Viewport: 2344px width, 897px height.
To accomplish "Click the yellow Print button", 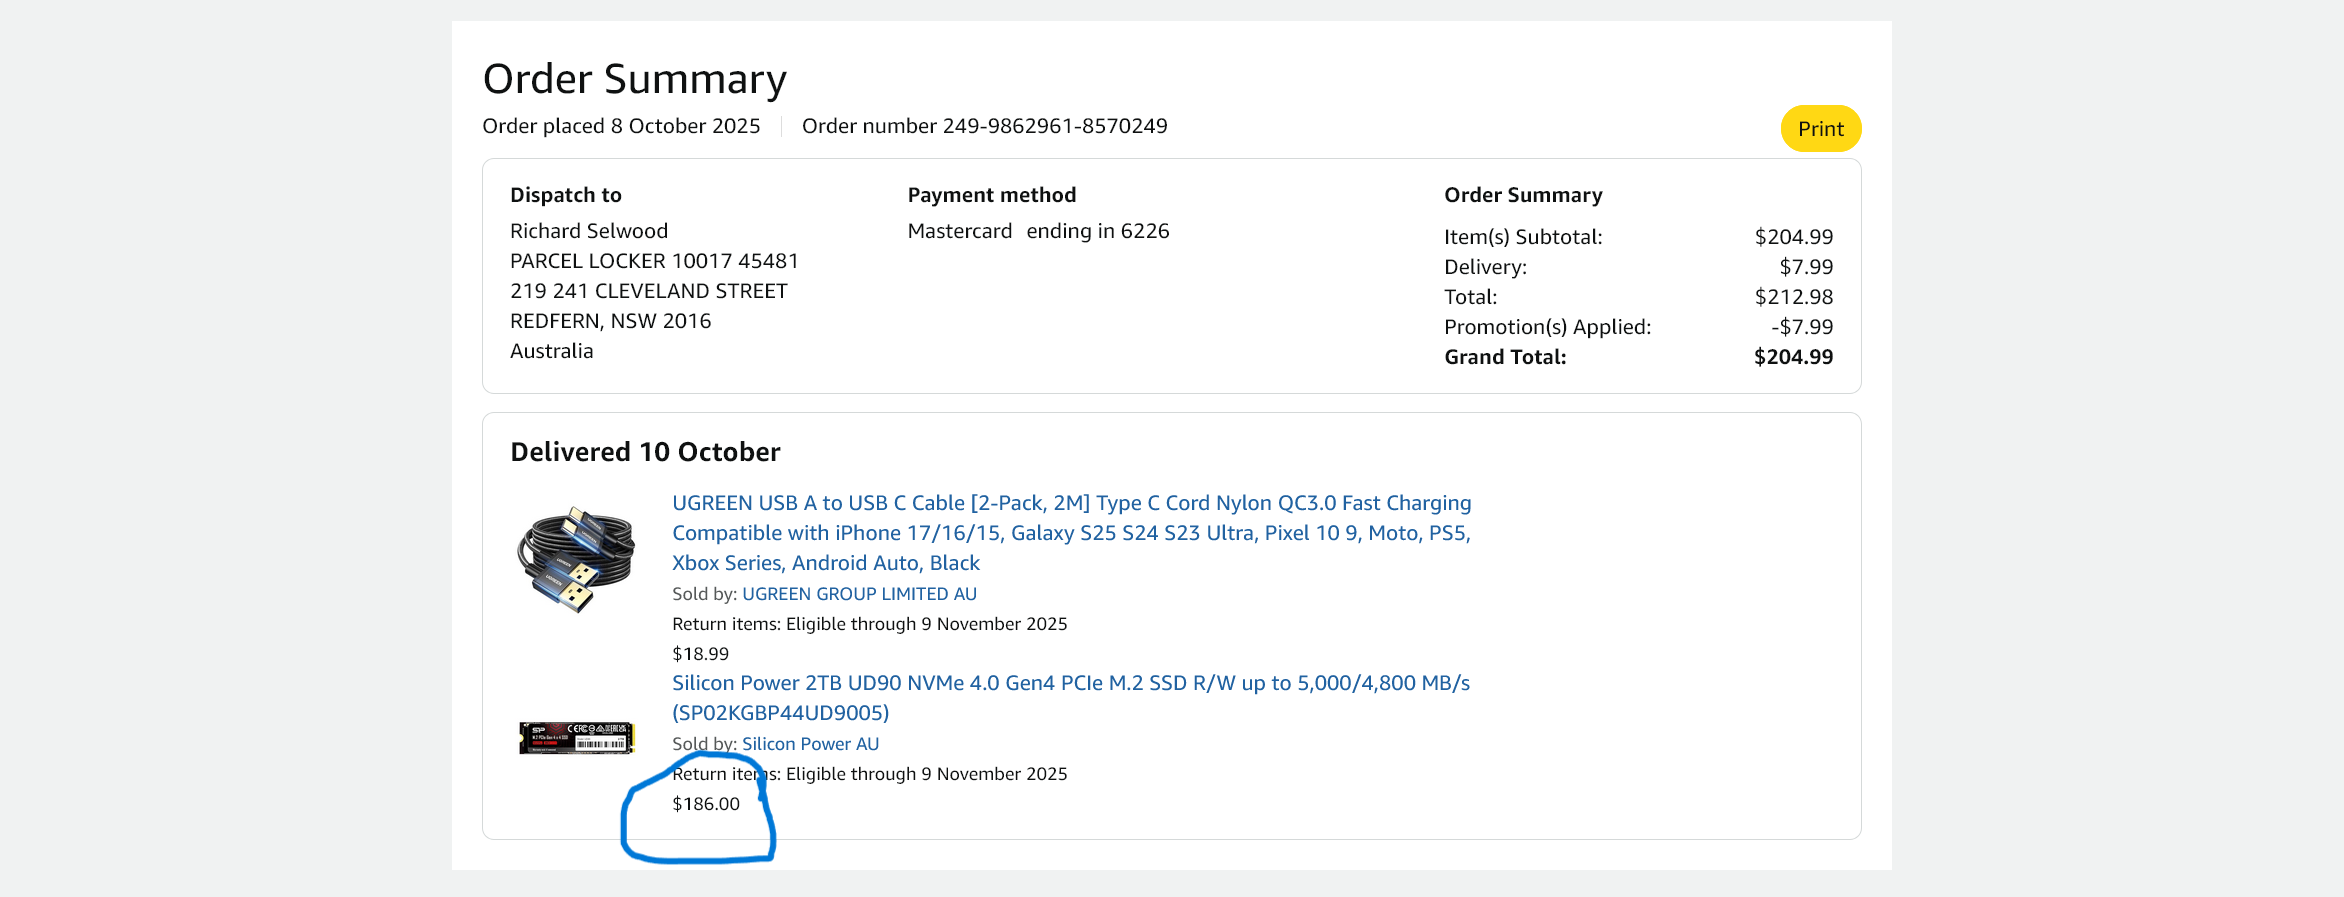I will click(x=1820, y=129).
